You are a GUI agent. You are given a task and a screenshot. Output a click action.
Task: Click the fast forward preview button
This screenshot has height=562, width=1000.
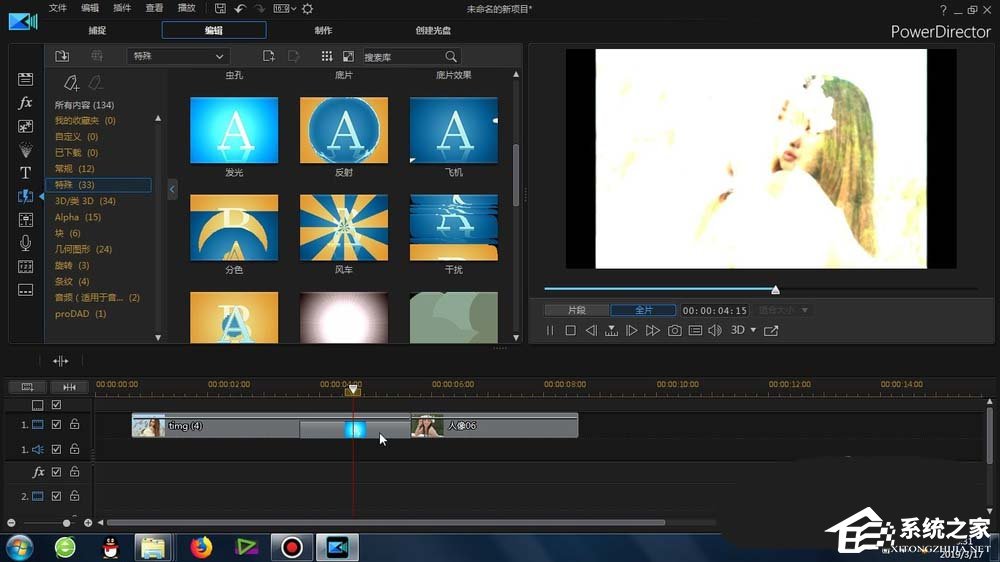[x=653, y=330]
